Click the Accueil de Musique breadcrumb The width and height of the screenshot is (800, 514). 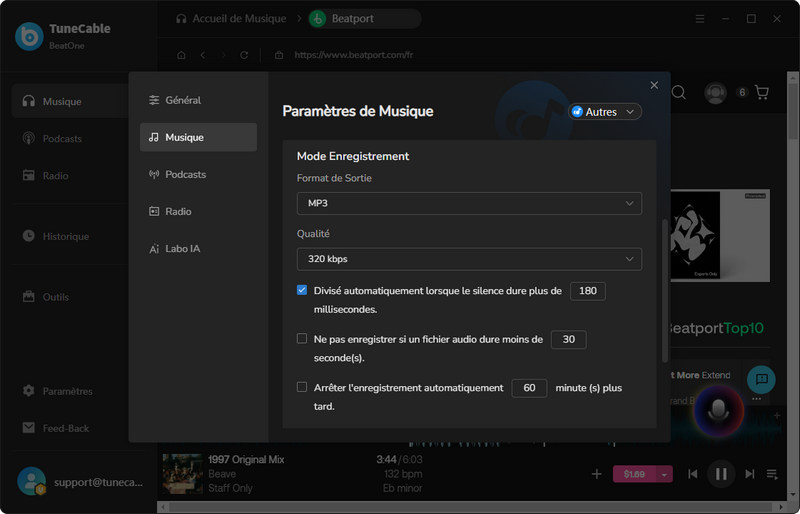[x=231, y=19]
